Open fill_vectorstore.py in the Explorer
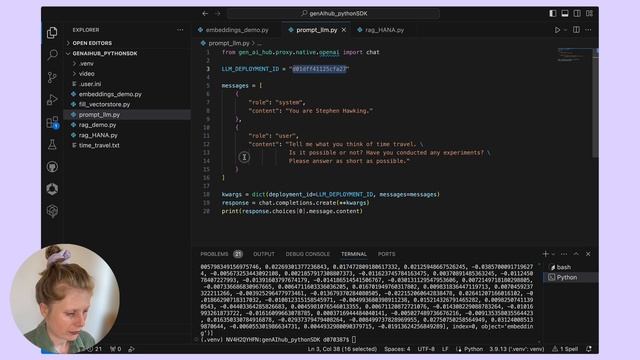This screenshot has width=640, height=360. pos(104,104)
